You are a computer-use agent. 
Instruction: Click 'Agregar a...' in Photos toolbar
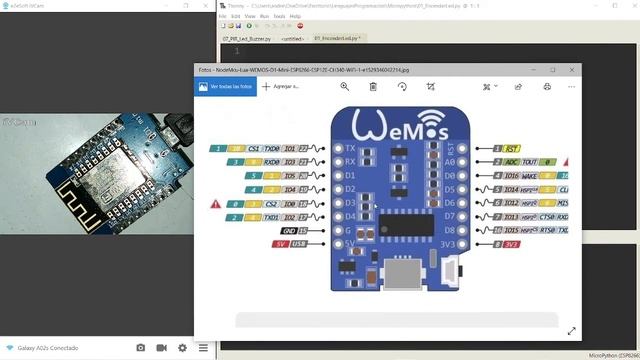(x=280, y=87)
